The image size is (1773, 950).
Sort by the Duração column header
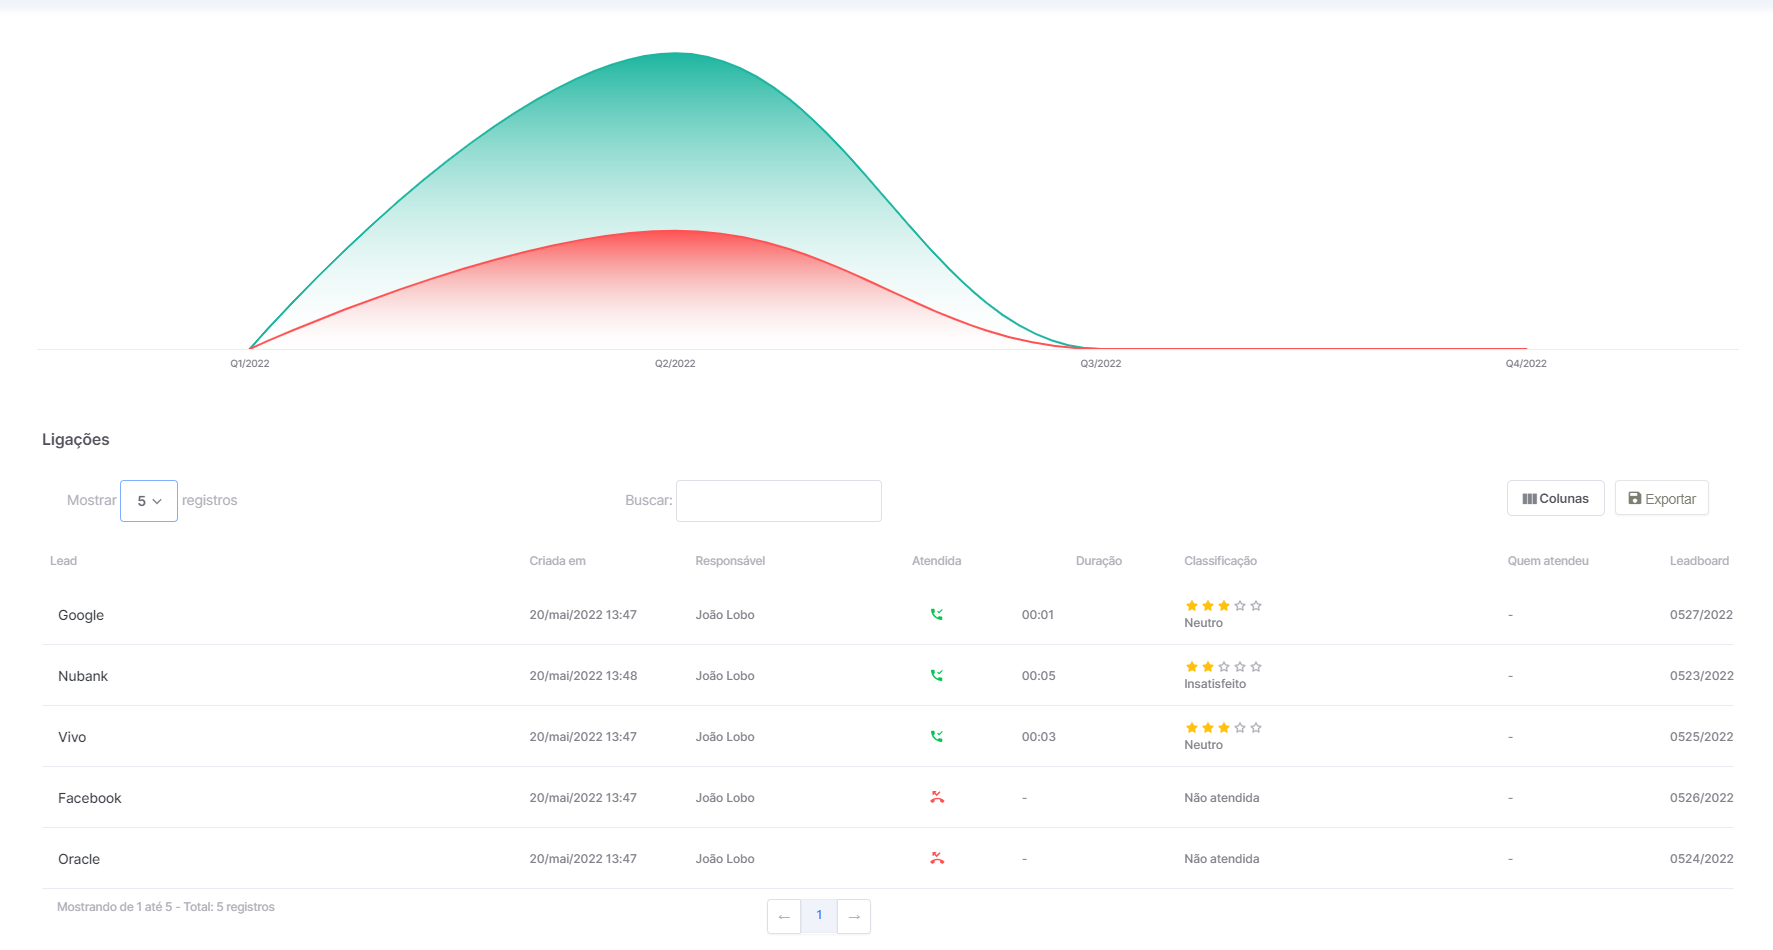(x=1098, y=561)
